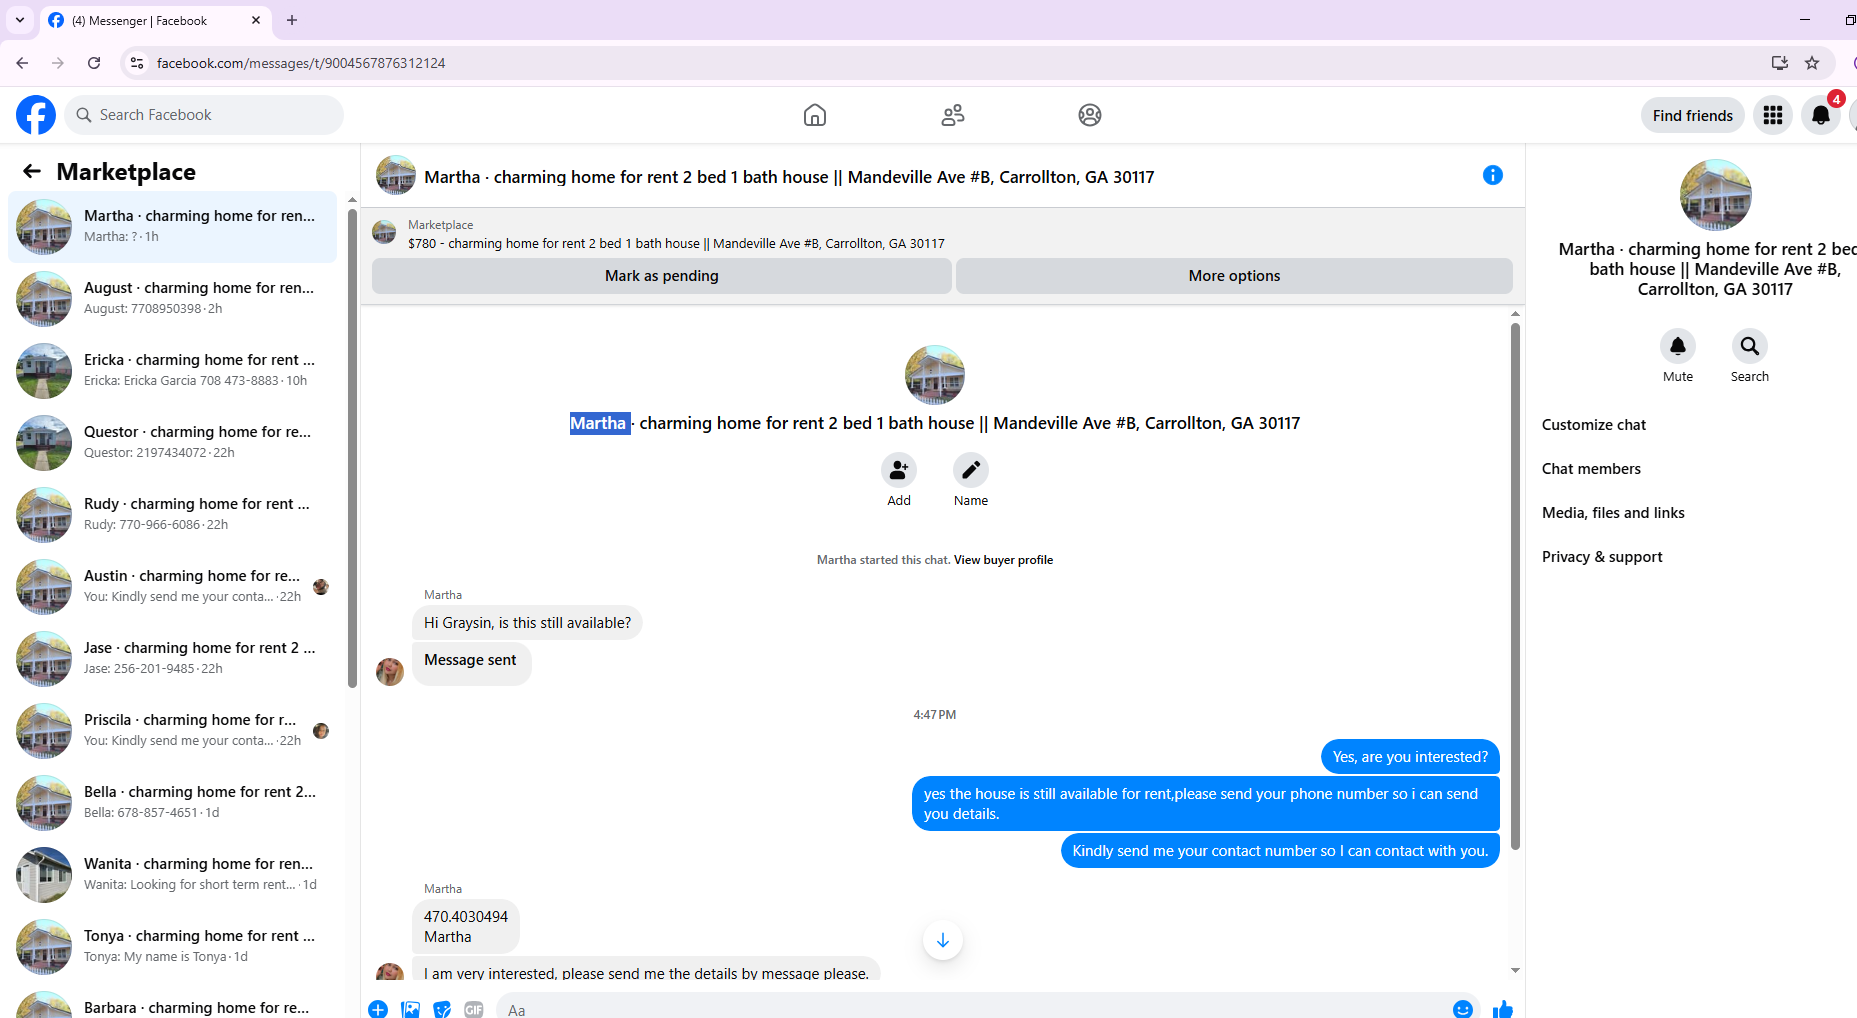Viewport: 1857px width, 1018px height.
Task: Open listing thumbnail in right info panel
Action: [x=1715, y=195]
